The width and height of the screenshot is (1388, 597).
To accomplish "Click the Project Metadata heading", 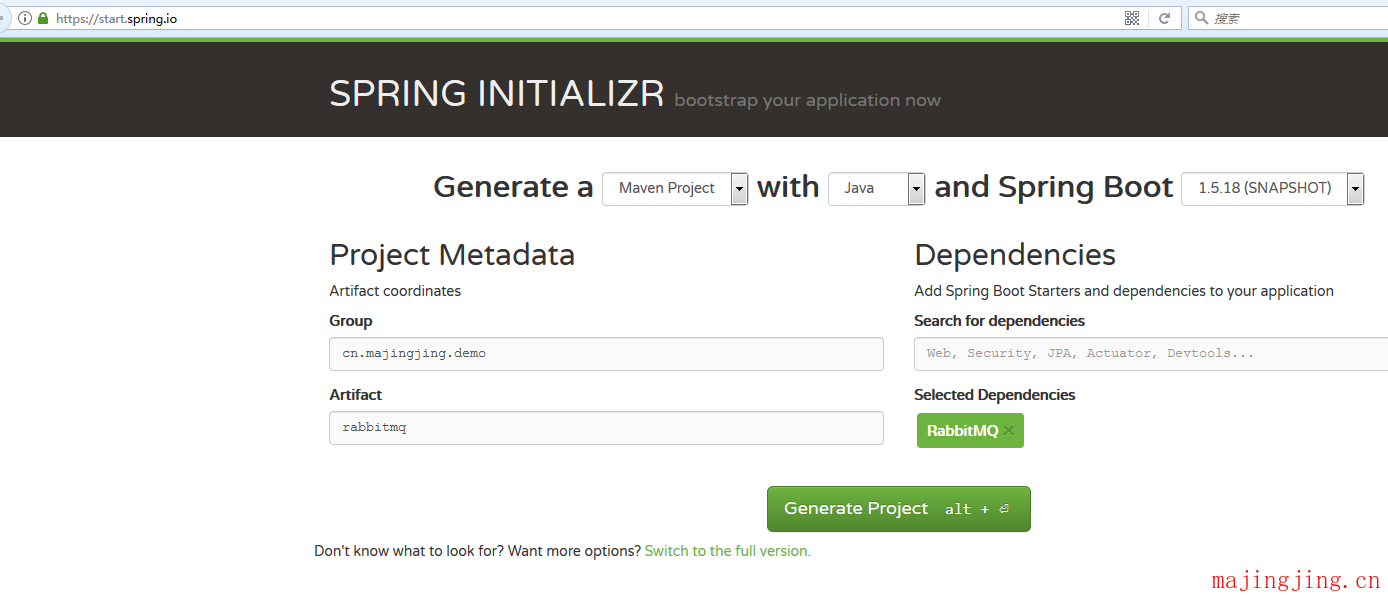I will [452, 255].
